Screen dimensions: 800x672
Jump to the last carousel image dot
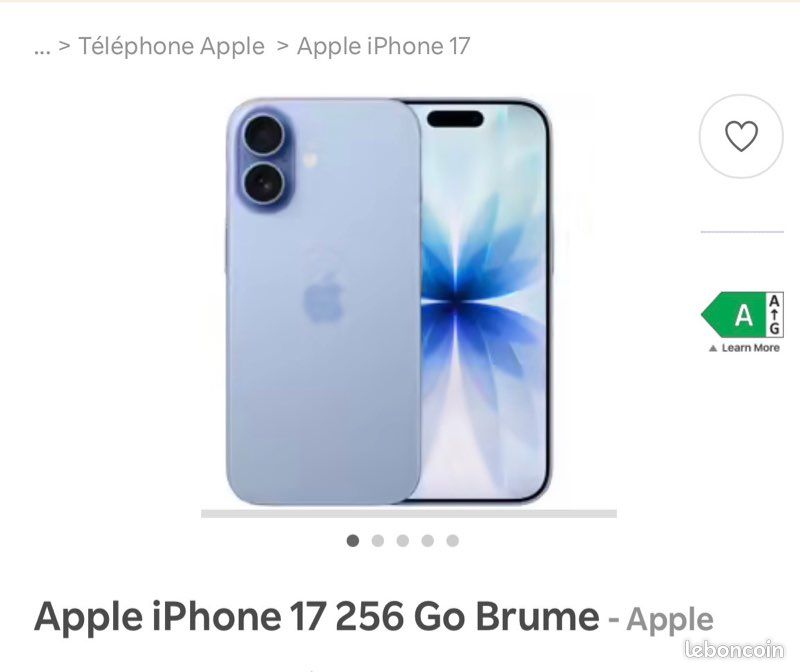pos(453,540)
